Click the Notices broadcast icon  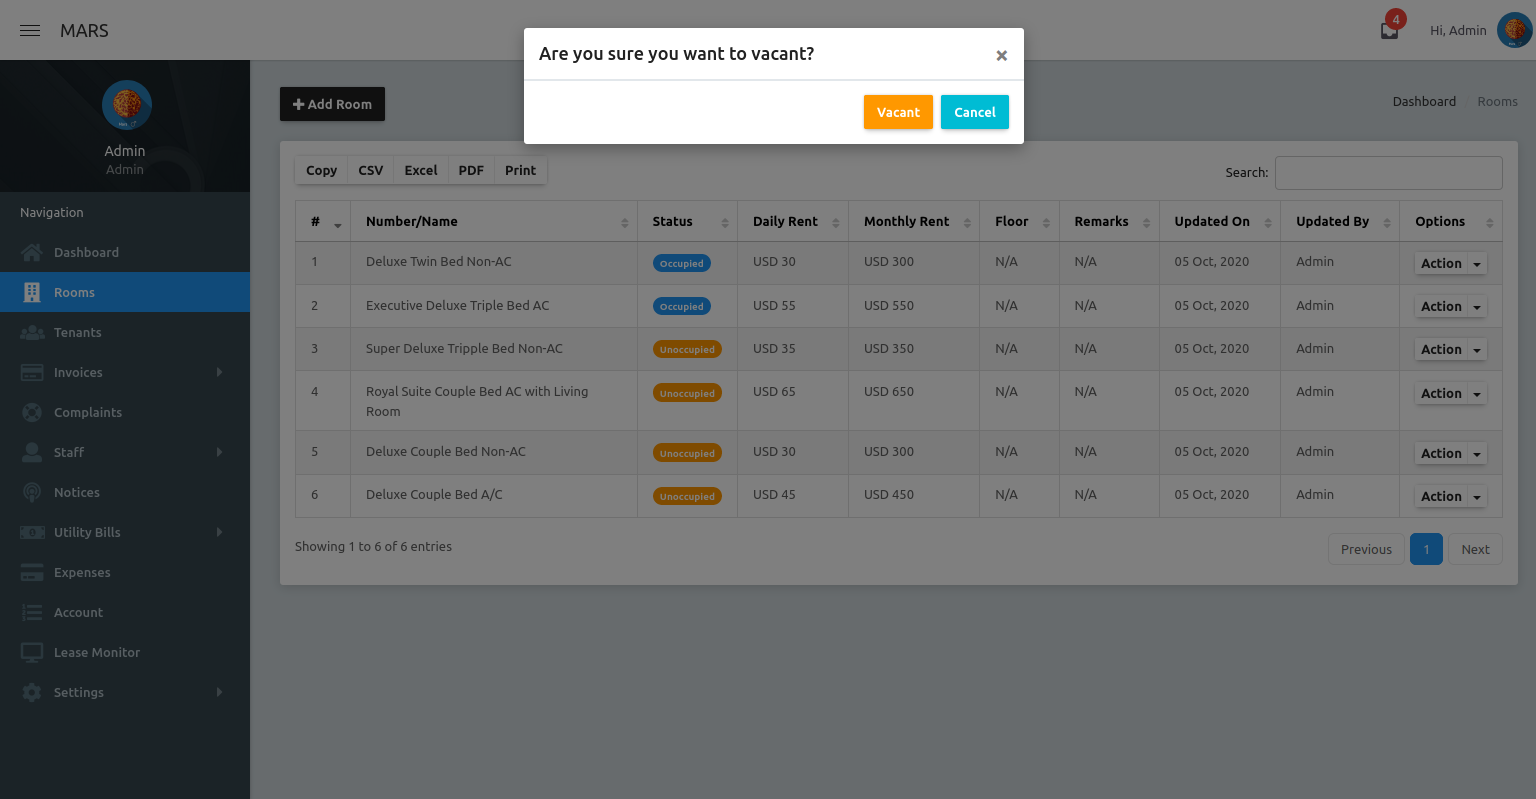click(33, 492)
